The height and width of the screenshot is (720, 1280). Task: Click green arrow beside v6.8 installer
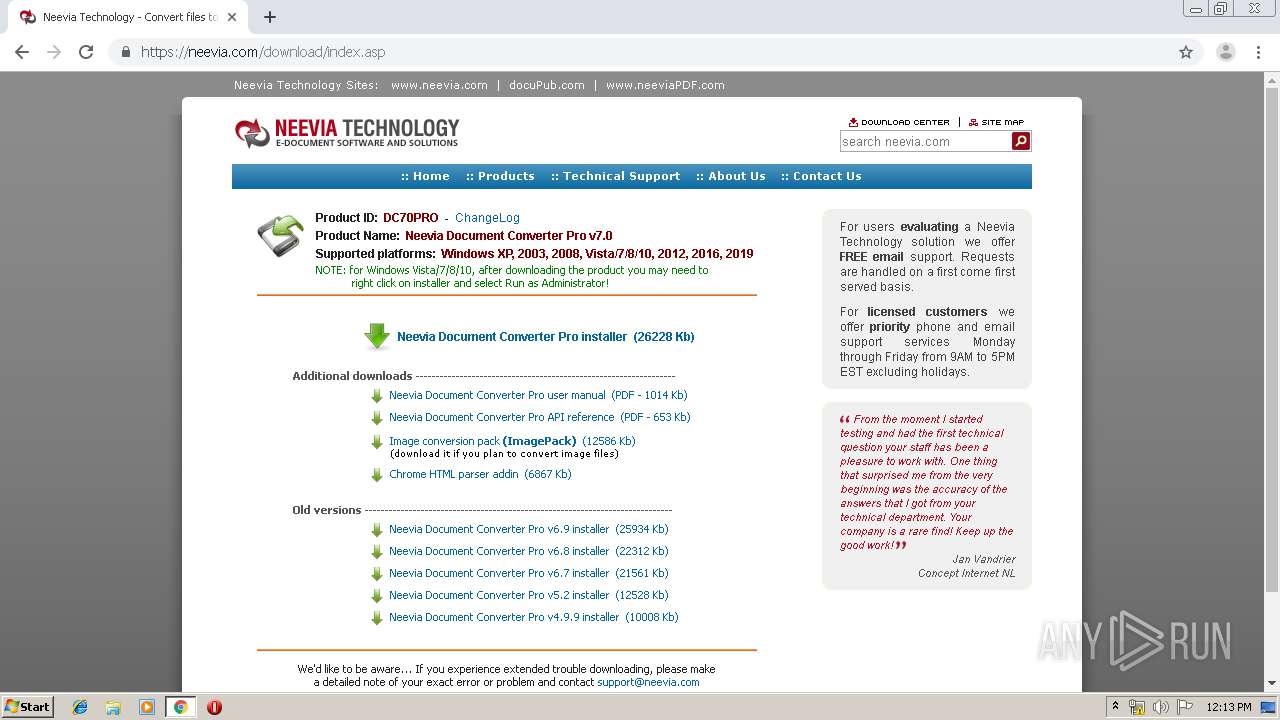[x=377, y=552]
